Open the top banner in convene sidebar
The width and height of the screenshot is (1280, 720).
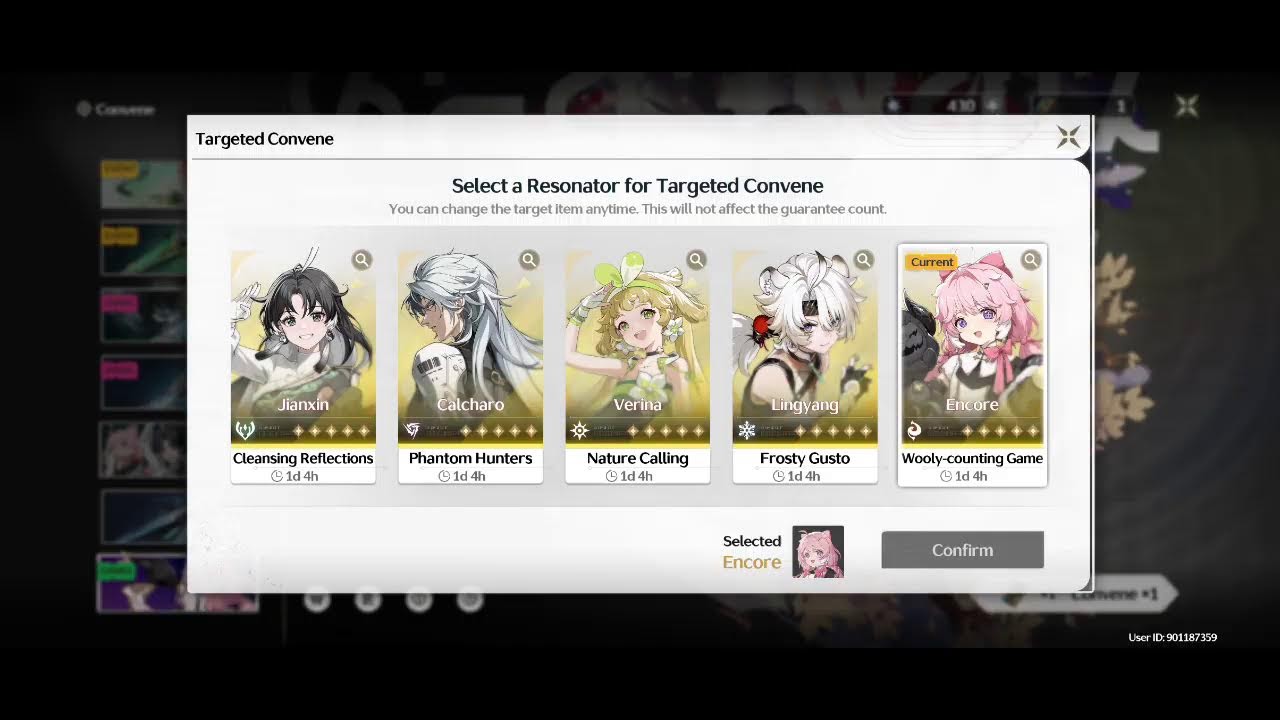142,185
